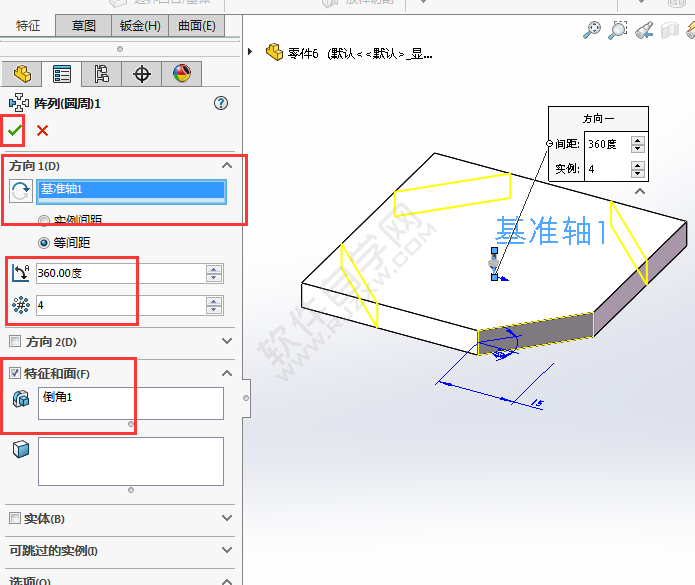Image resolution: width=695 pixels, height=585 pixels.
Task: Select the 基准轴1 axis field
Action: (x=131, y=191)
